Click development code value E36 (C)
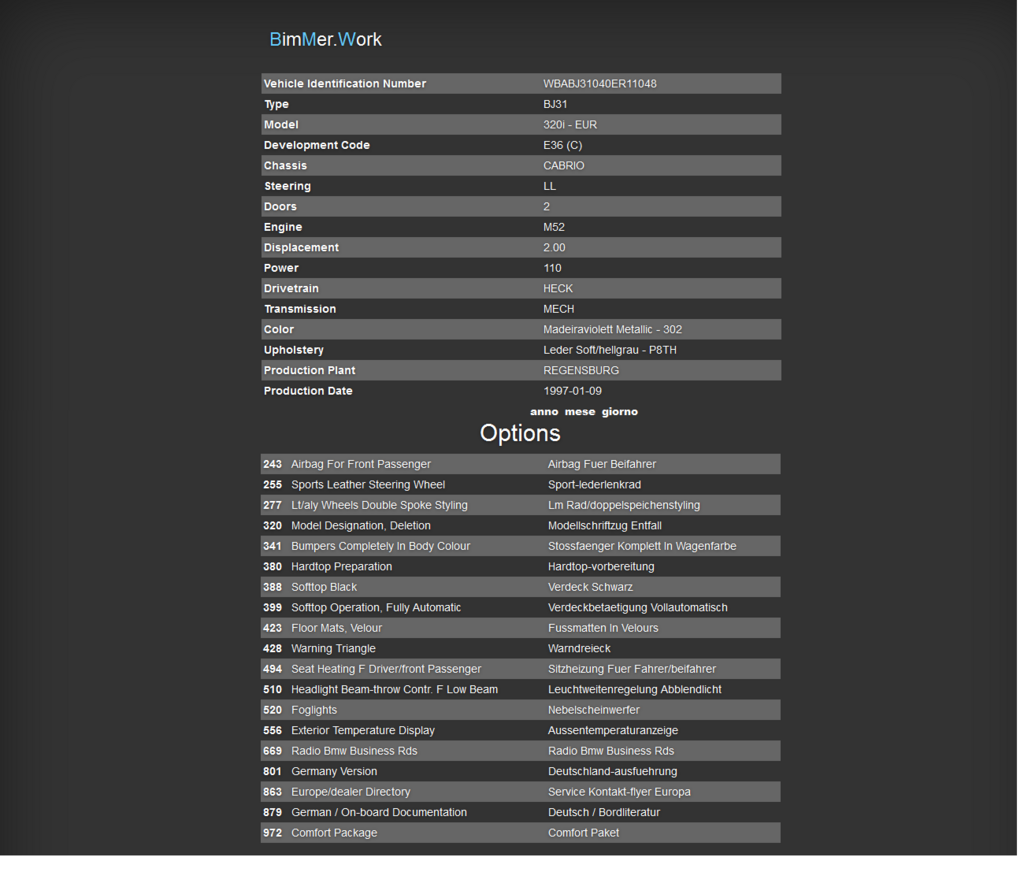 coord(562,145)
